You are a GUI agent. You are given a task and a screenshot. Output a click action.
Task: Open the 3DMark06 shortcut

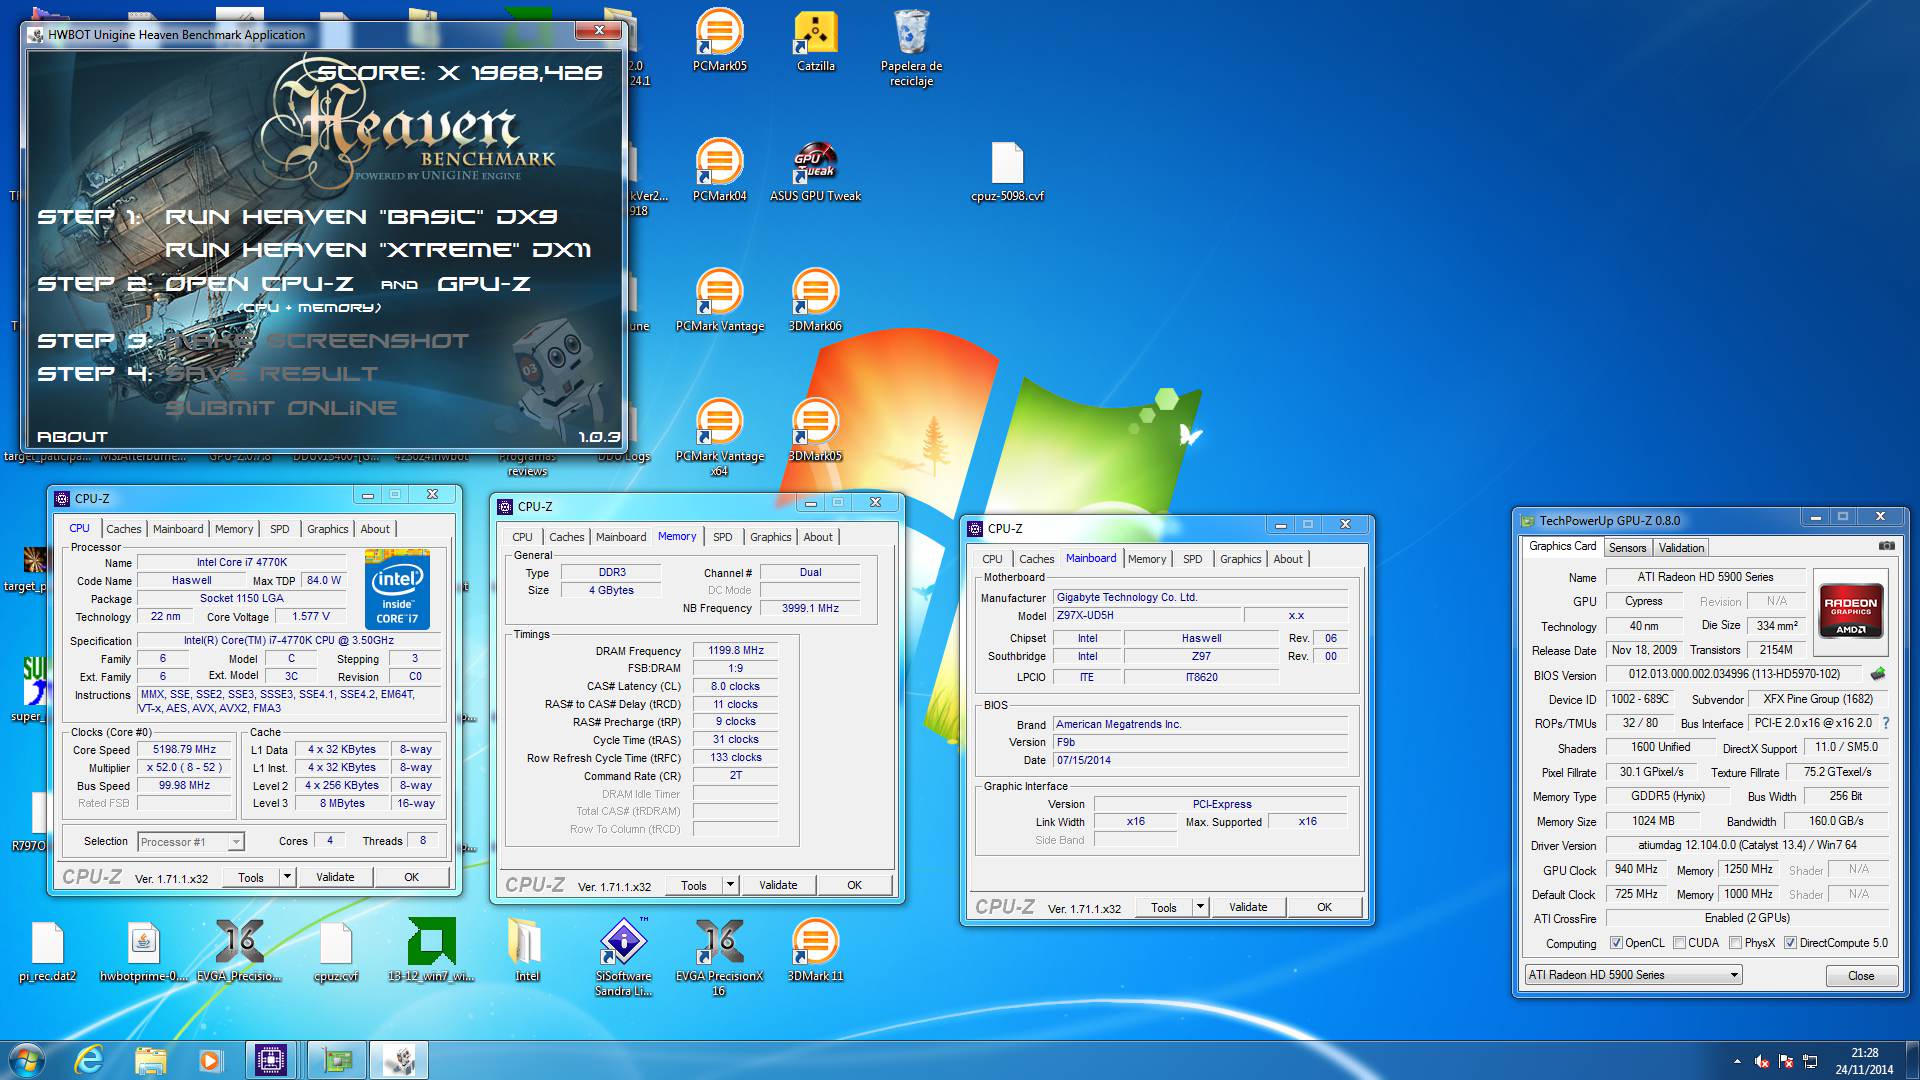coord(815,300)
